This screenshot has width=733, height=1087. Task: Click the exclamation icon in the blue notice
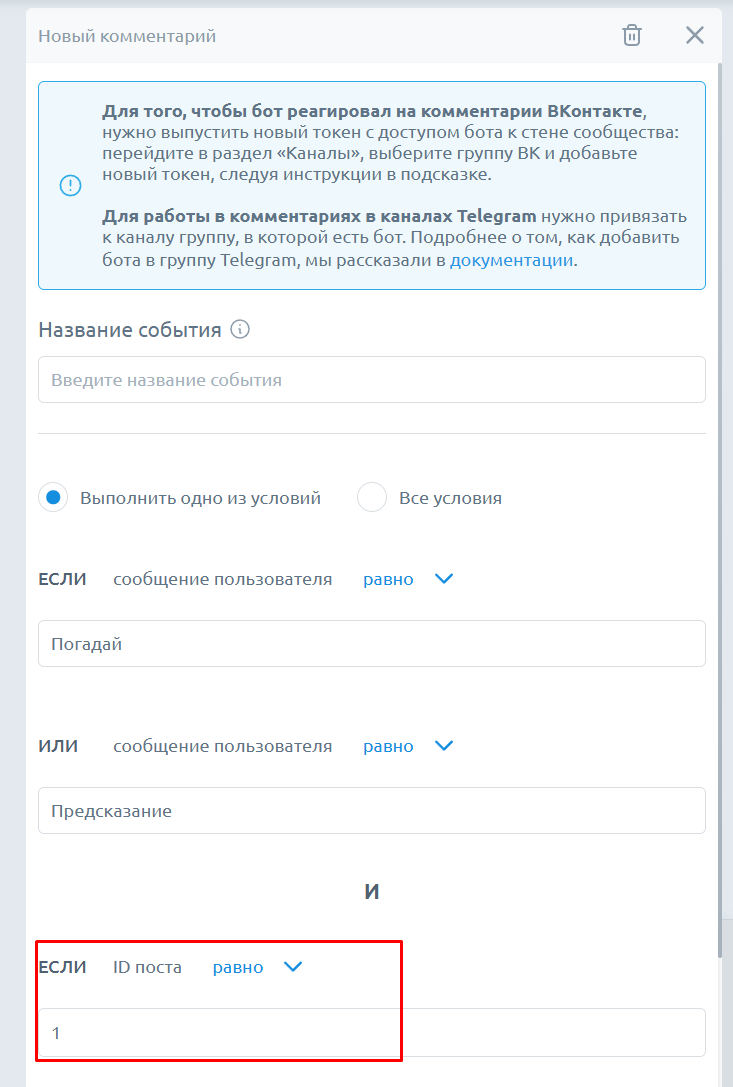point(70,186)
